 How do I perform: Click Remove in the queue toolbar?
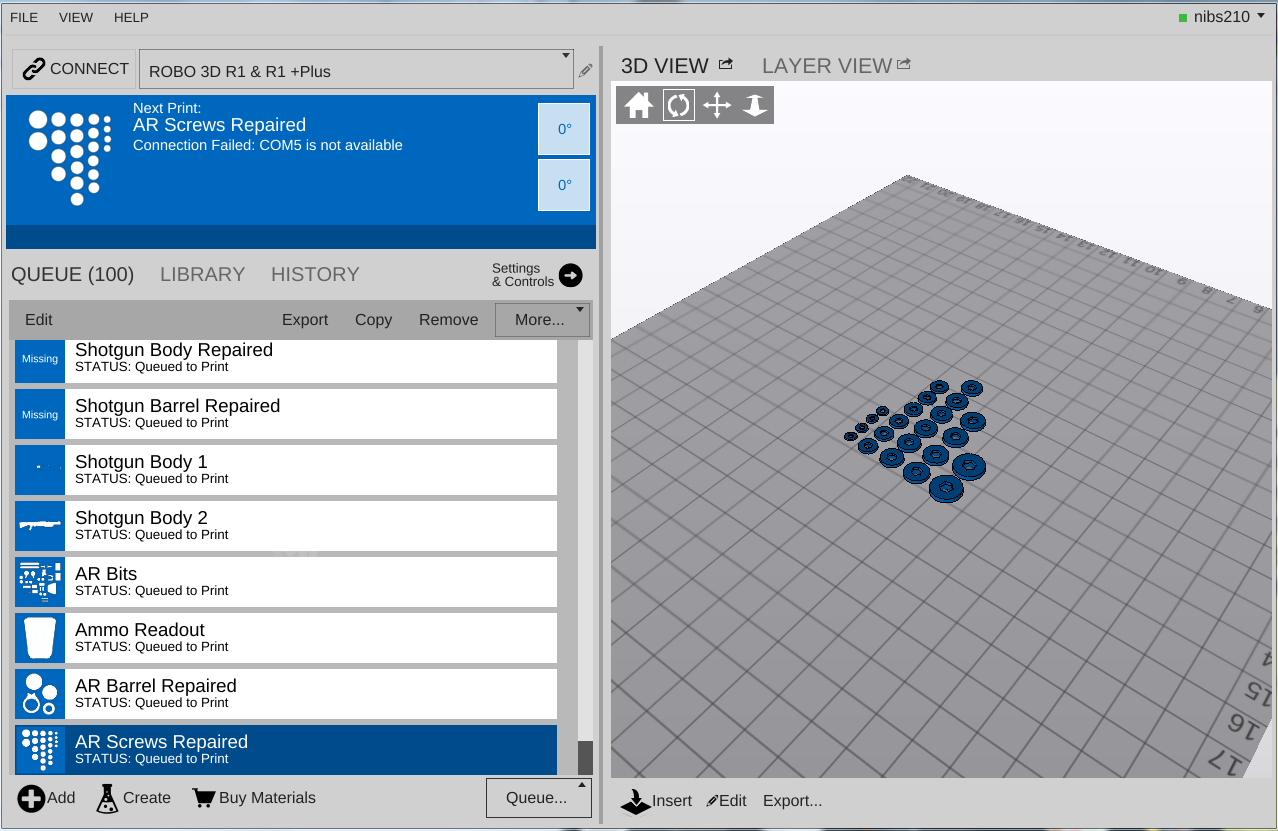pos(448,320)
